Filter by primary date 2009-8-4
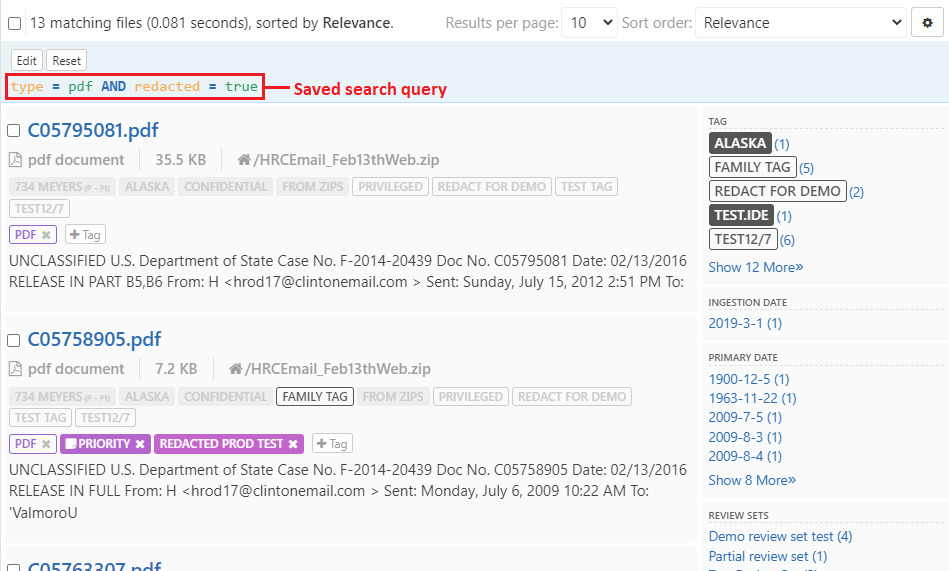This screenshot has width=949, height=571. [745, 456]
